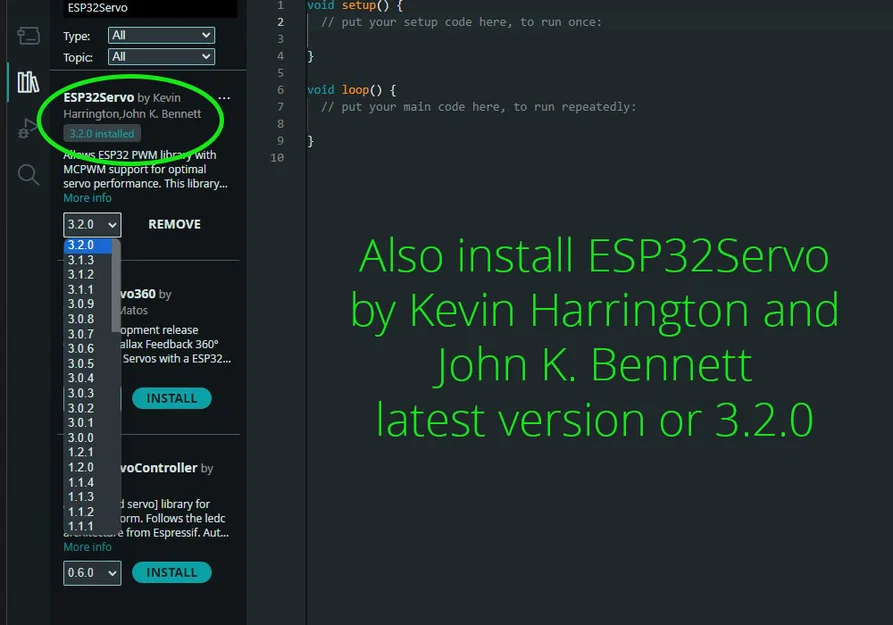Click the 3.2.0 installed badge
Viewport: 893px width, 625px height.
point(102,134)
